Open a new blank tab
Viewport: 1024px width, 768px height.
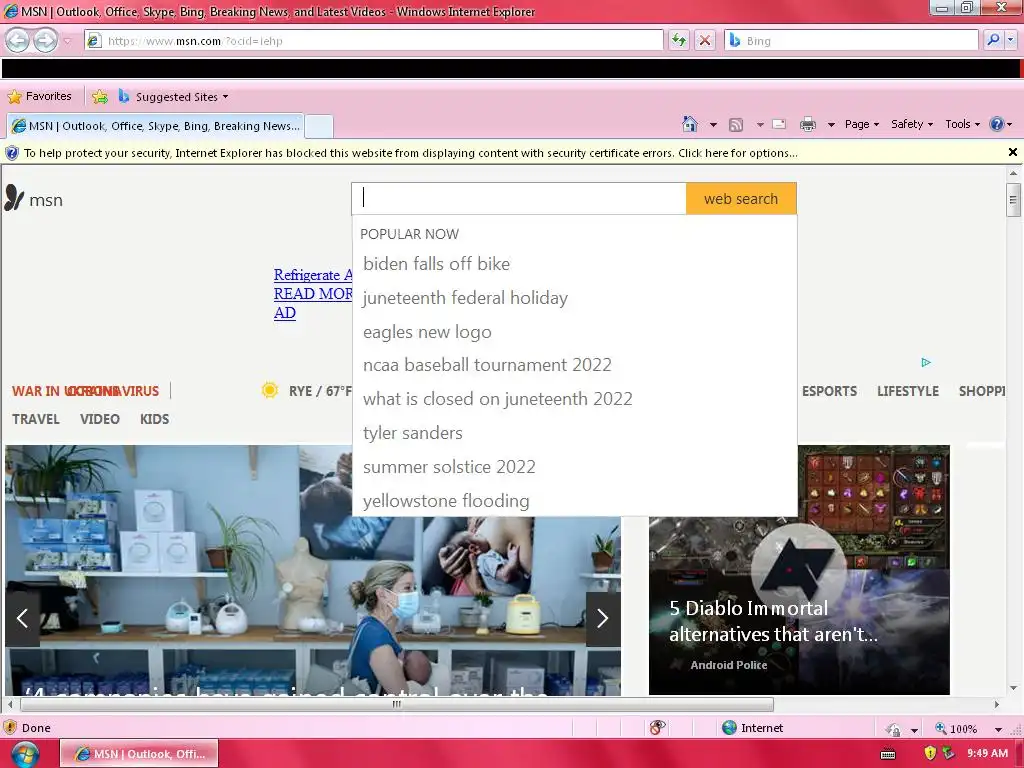pos(319,126)
